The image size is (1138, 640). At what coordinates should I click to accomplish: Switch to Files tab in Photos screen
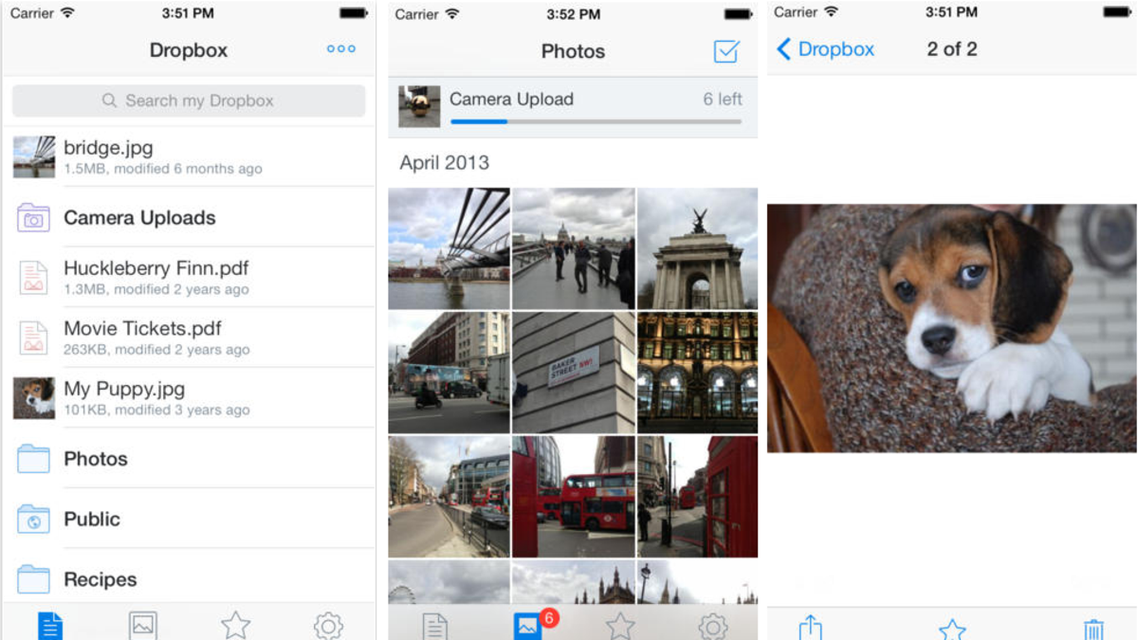435,626
